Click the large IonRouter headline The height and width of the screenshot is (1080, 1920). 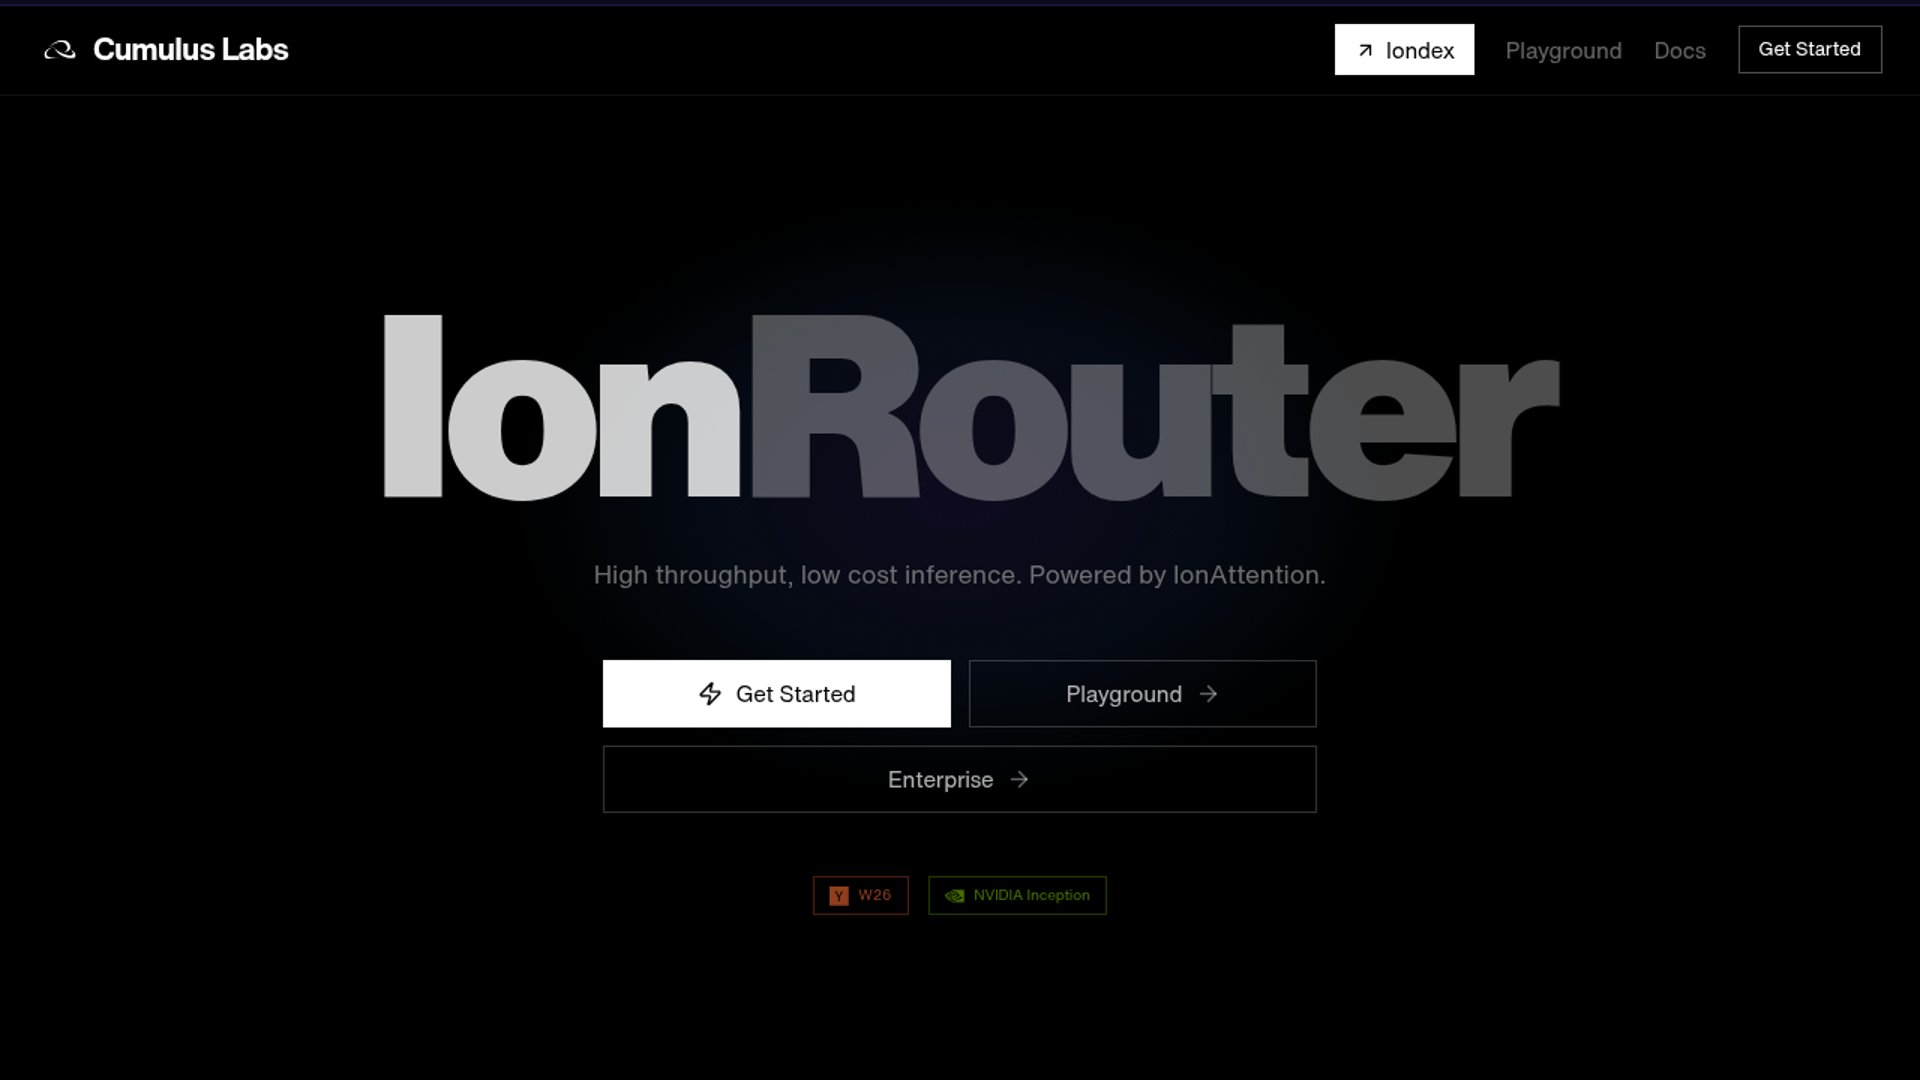coord(970,407)
